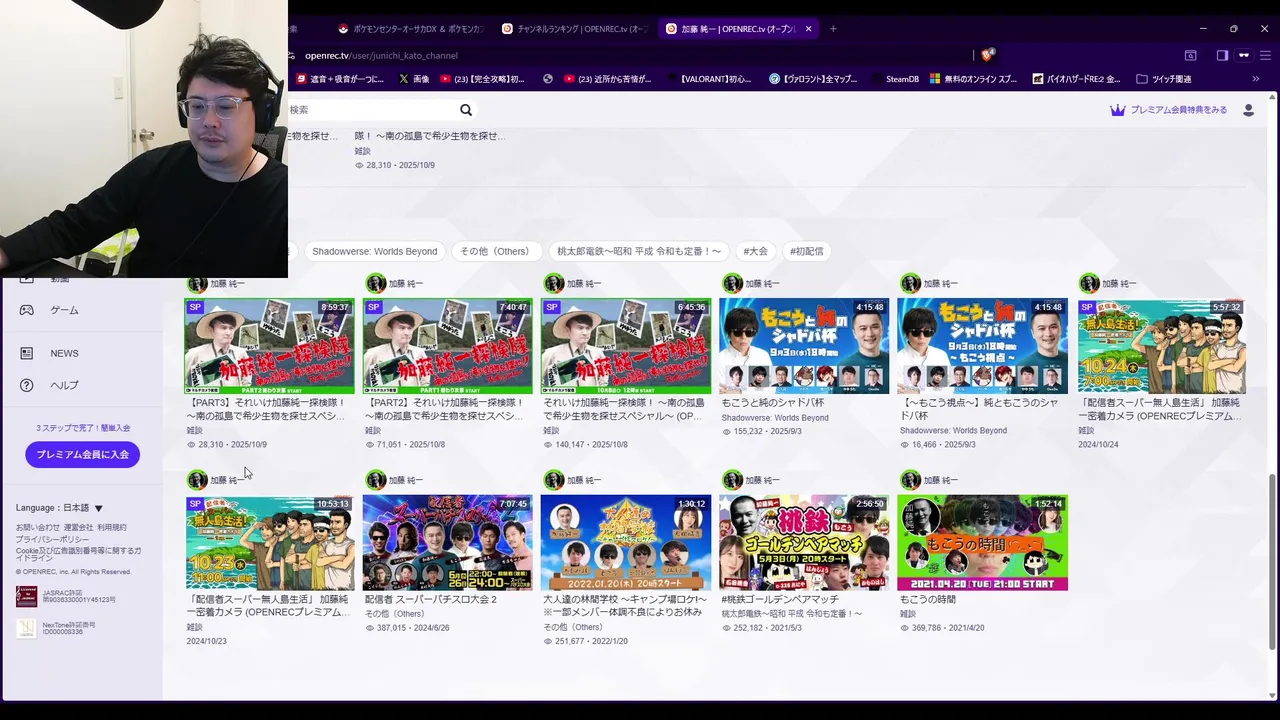Click the JASRAC license logo
This screenshot has height=720, width=1280.
(x=26, y=597)
